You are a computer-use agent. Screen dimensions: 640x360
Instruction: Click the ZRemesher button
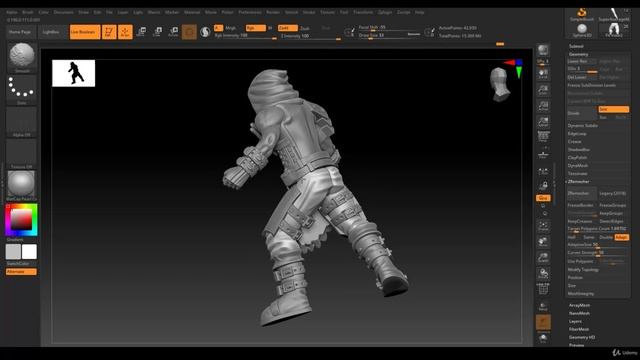click(x=582, y=193)
